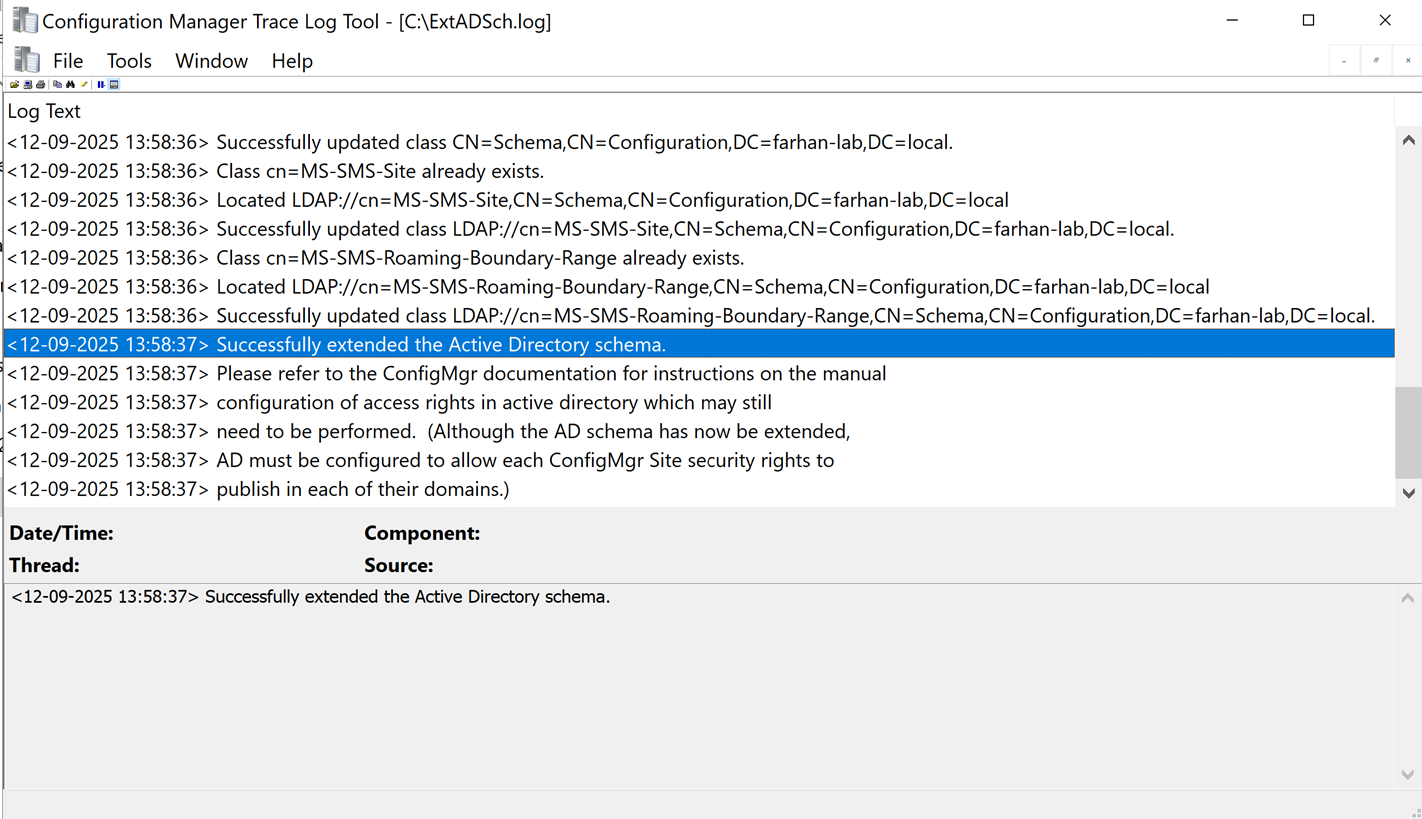
Task: Toggle the Pause toolbar button
Action: 101,85
